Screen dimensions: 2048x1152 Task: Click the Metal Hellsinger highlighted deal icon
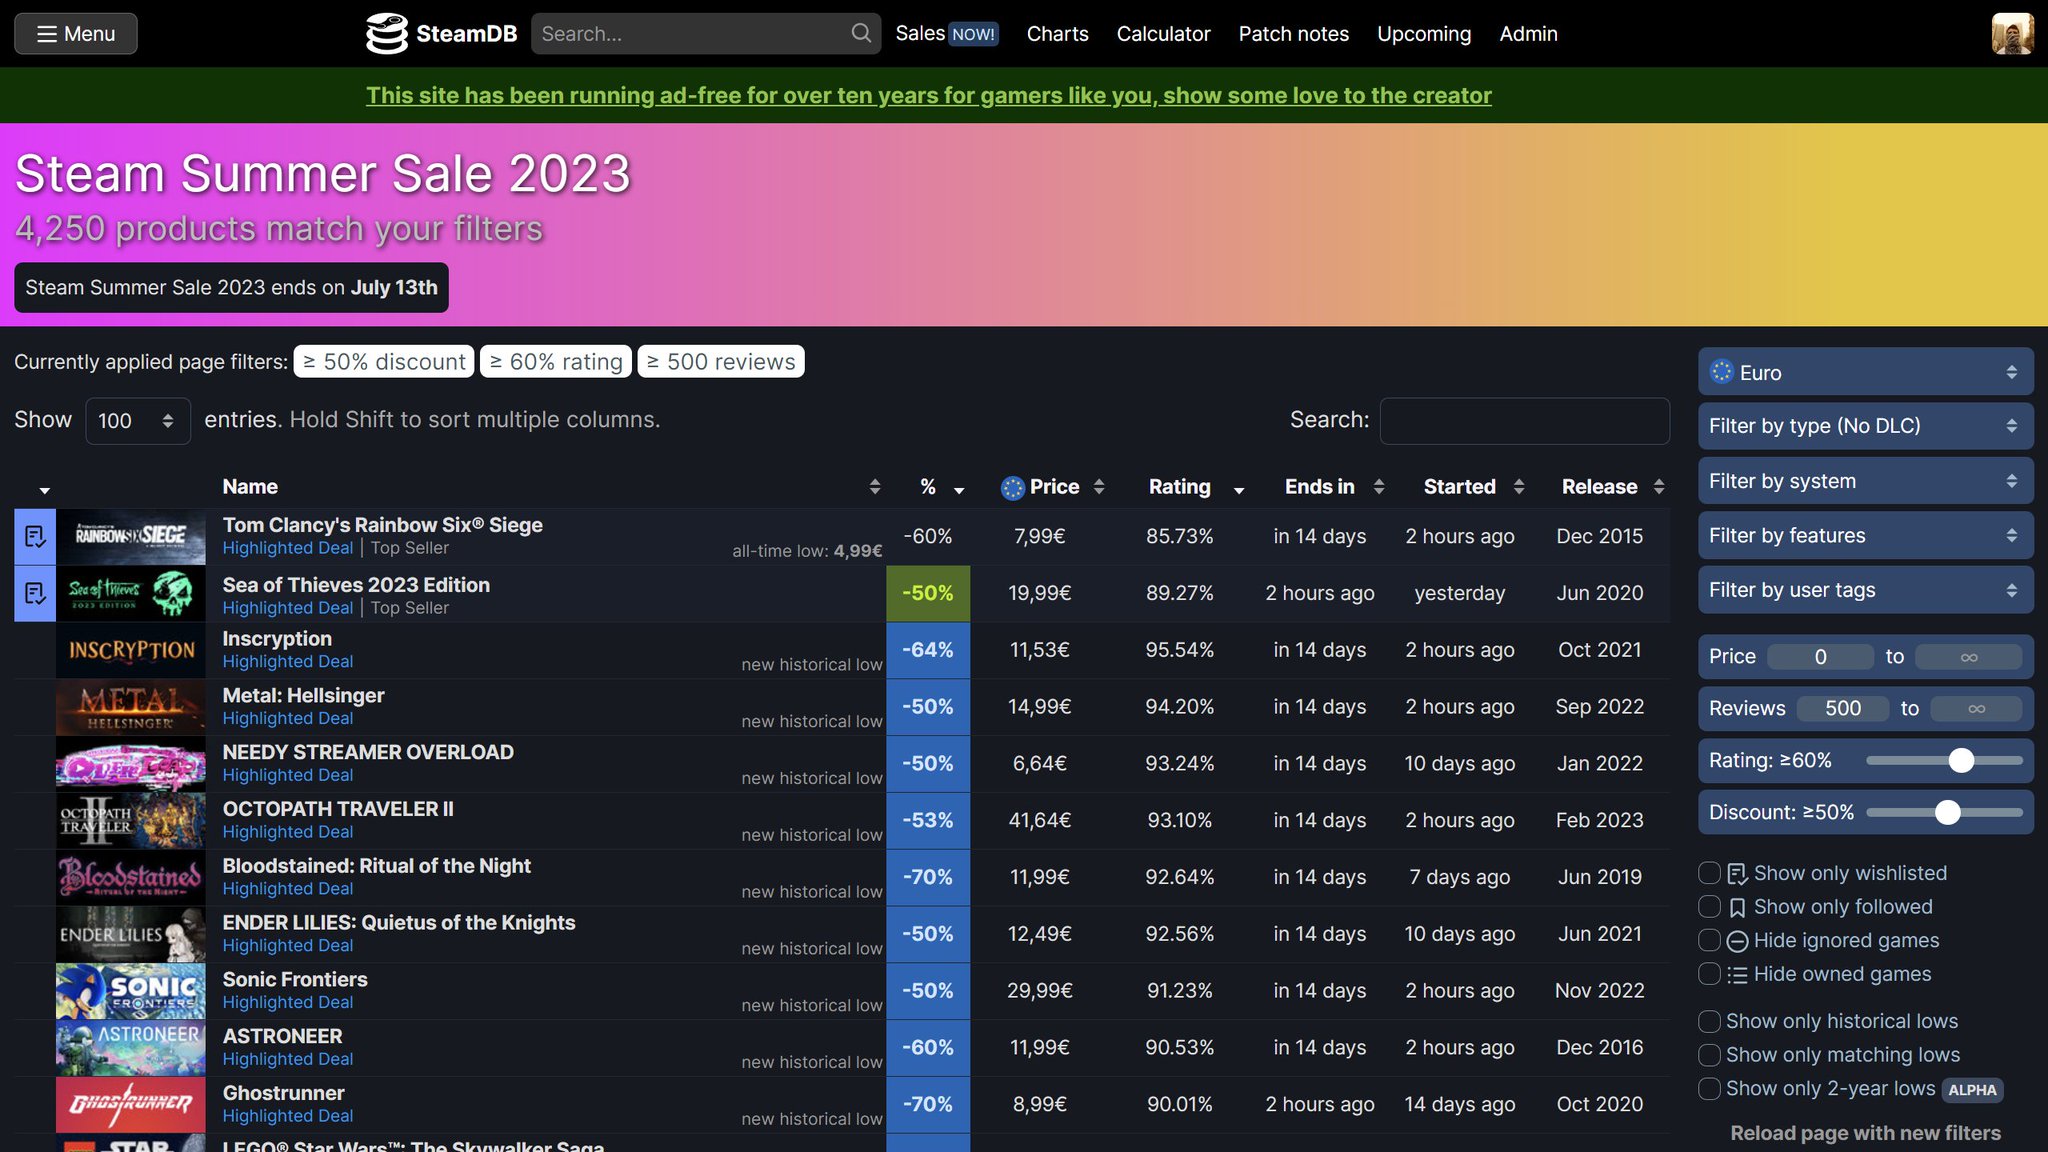pos(131,706)
